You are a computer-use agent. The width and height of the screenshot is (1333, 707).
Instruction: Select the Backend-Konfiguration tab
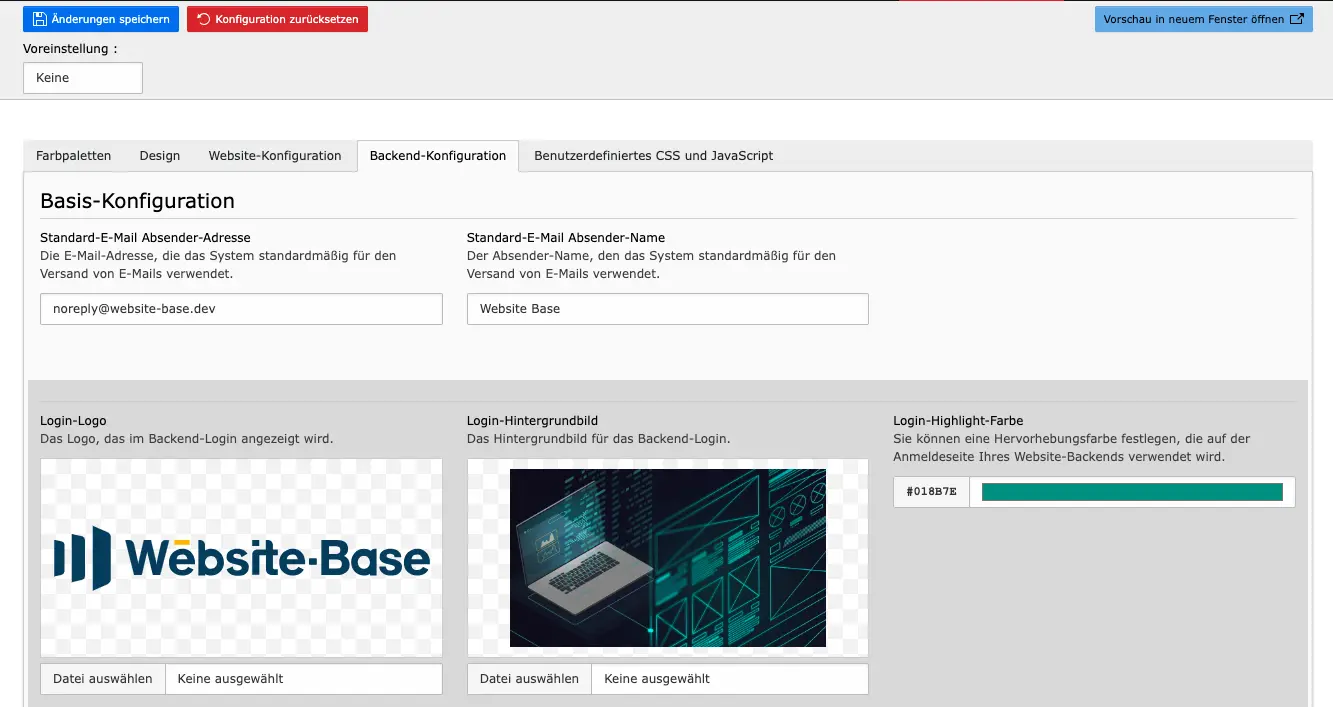[437, 155]
